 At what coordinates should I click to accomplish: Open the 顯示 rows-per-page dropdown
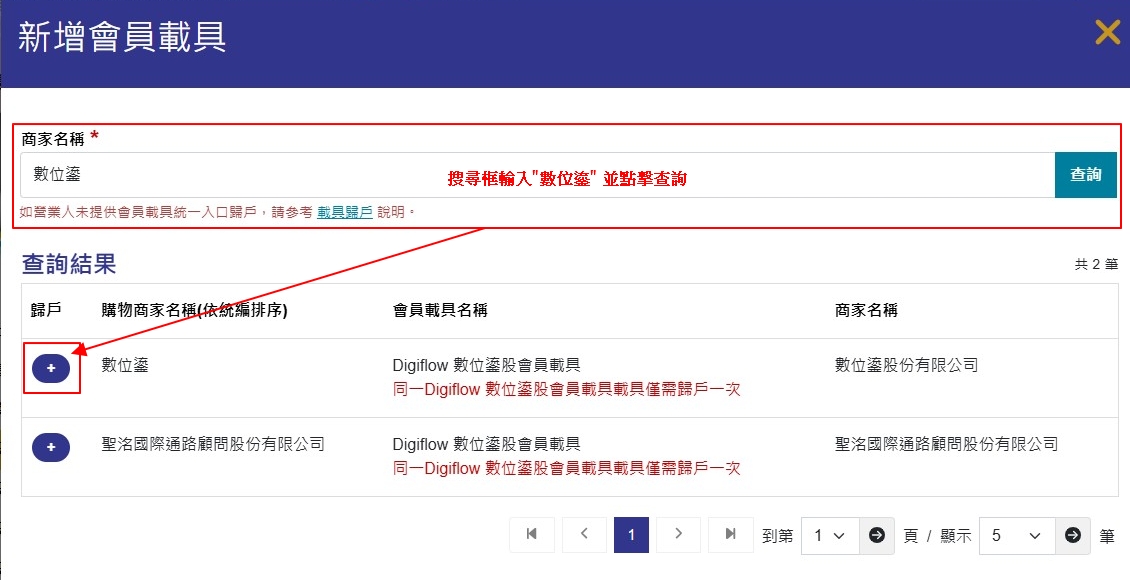tap(1016, 536)
